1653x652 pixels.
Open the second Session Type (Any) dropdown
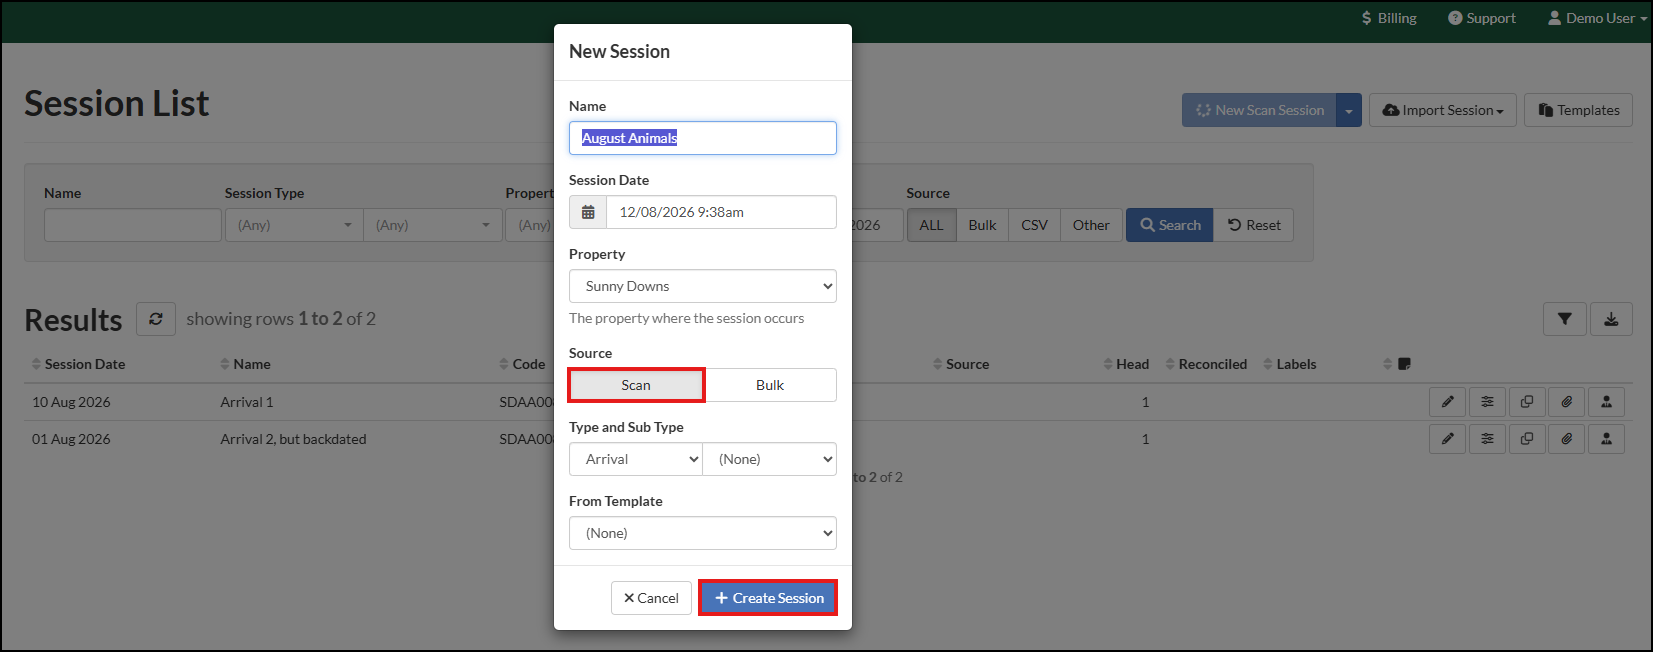tap(432, 225)
